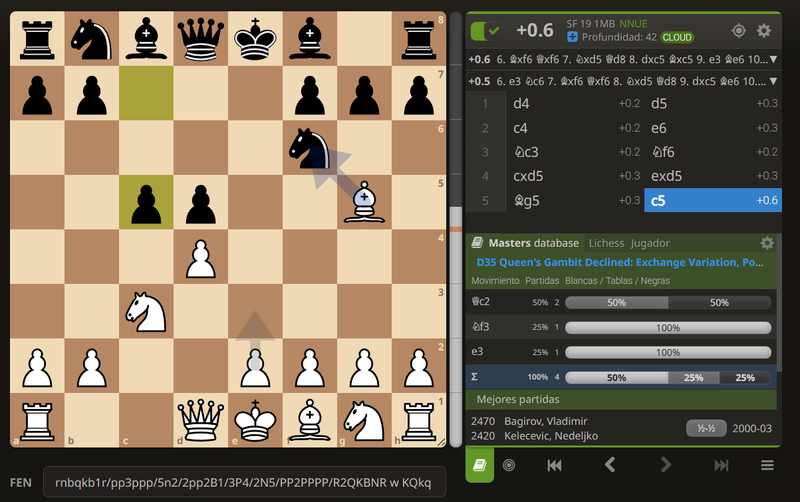Jump to the last move

721,465
